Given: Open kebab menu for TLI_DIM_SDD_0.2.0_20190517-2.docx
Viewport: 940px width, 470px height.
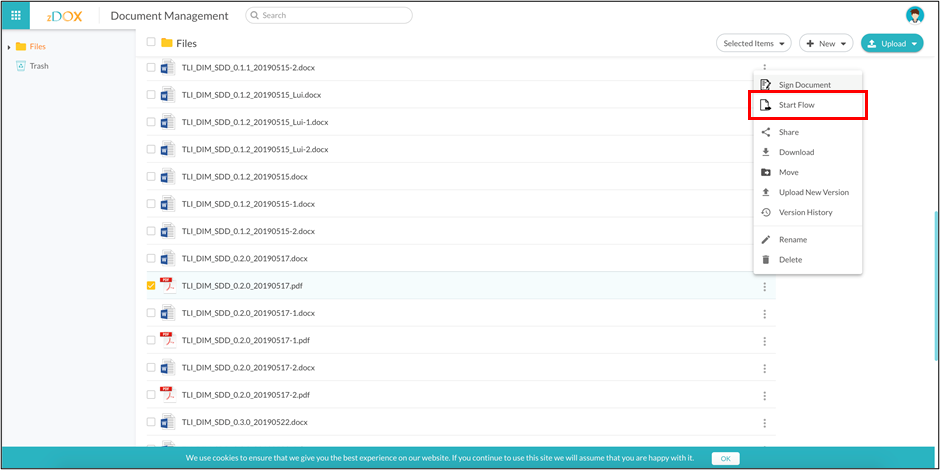Looking at the screenshot, I should (x=764, y=368).
